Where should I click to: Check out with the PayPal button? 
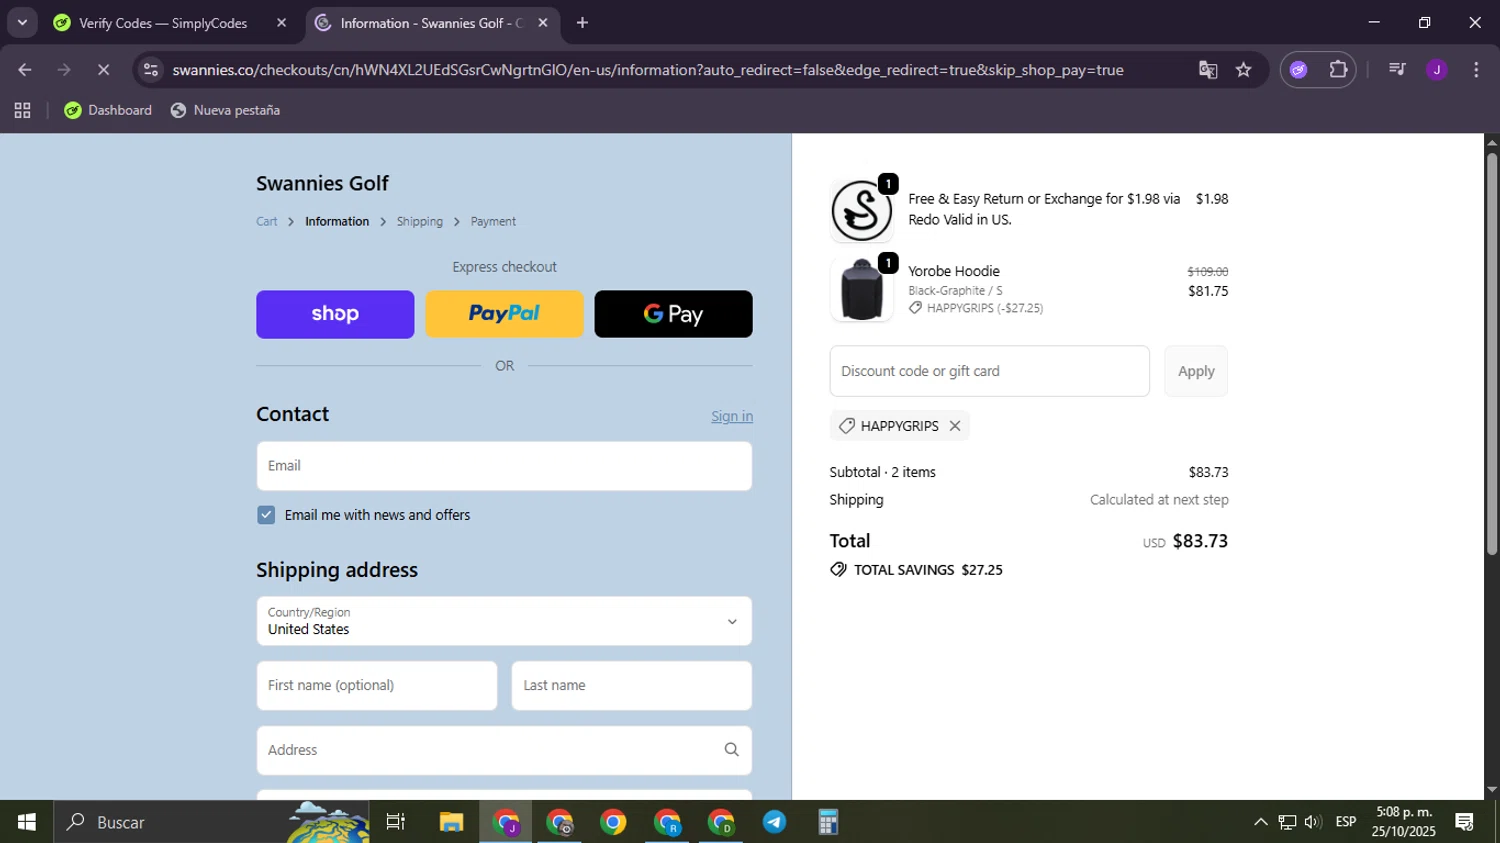pyautogui.click(x=504, y=314)
